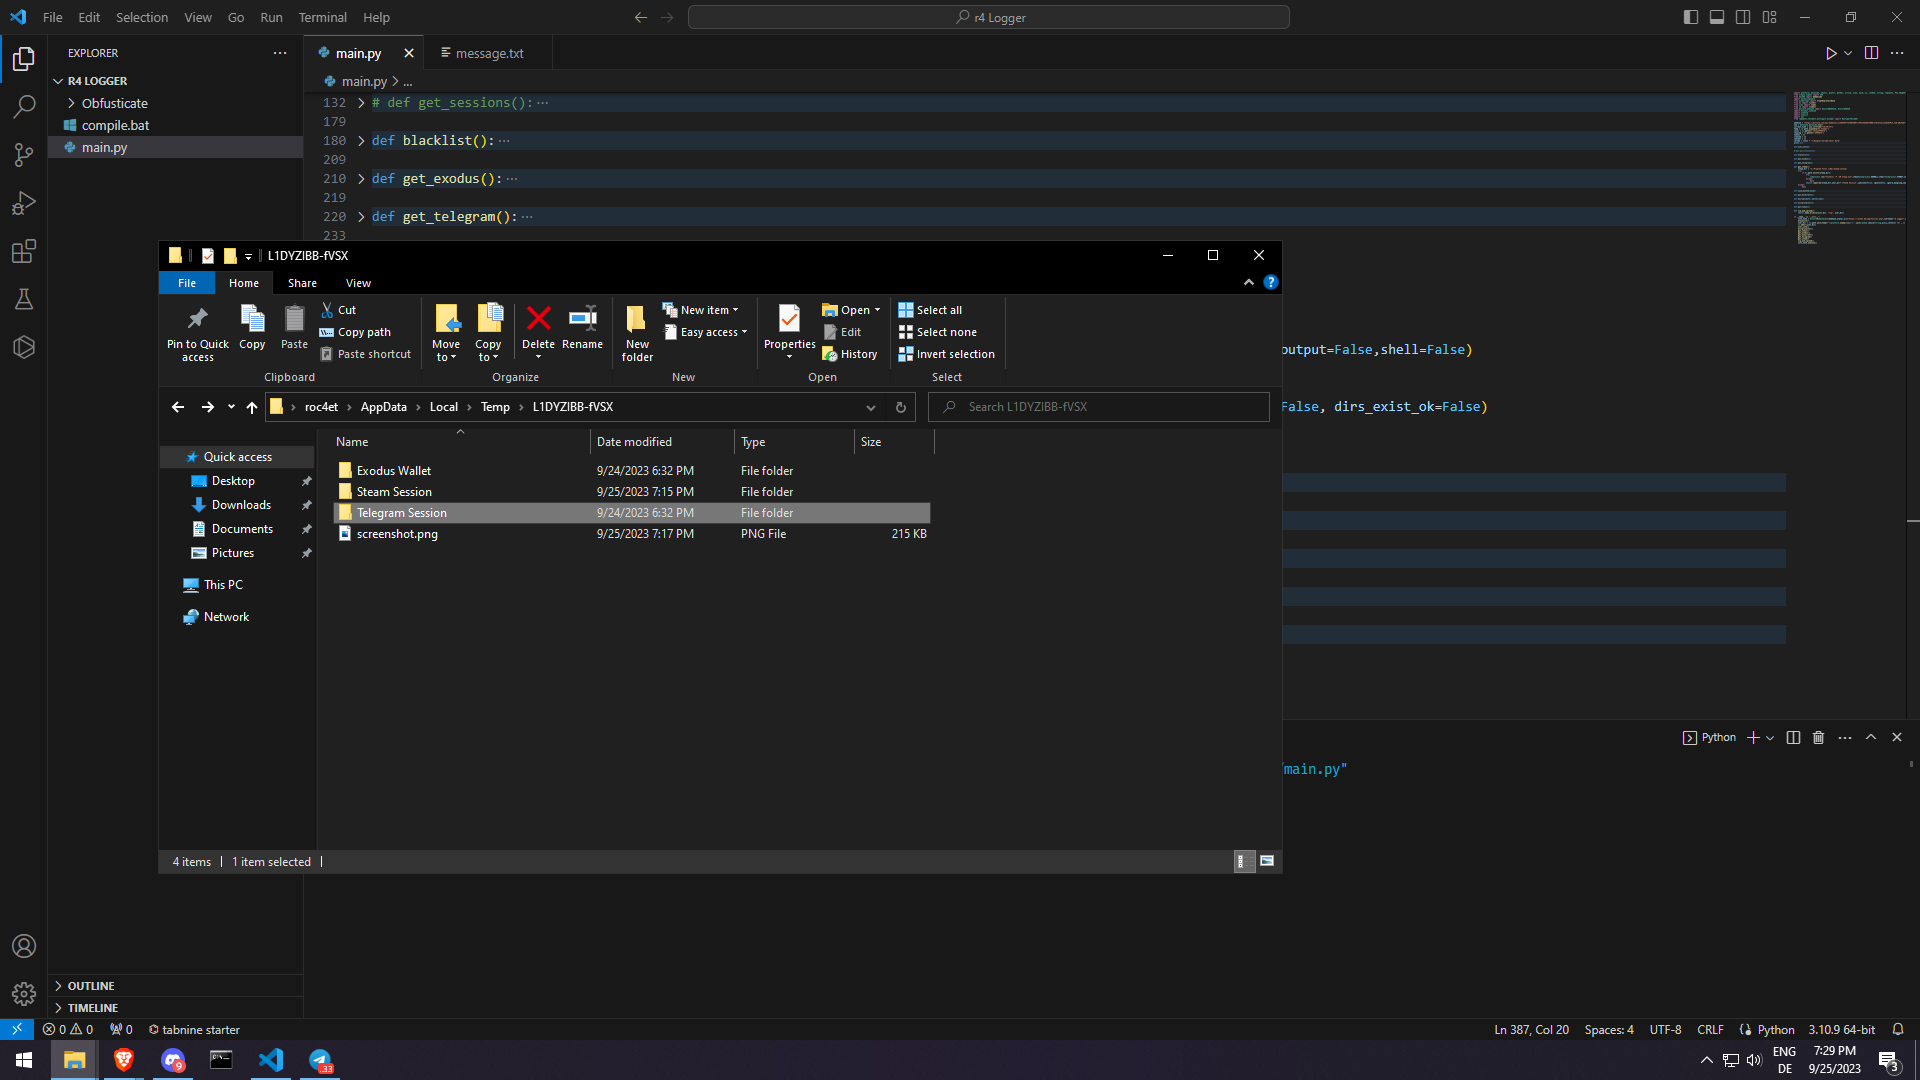Click the Rename ribbon icon
Viewport: 1920px width, 1080px height.
pos(582,319)
